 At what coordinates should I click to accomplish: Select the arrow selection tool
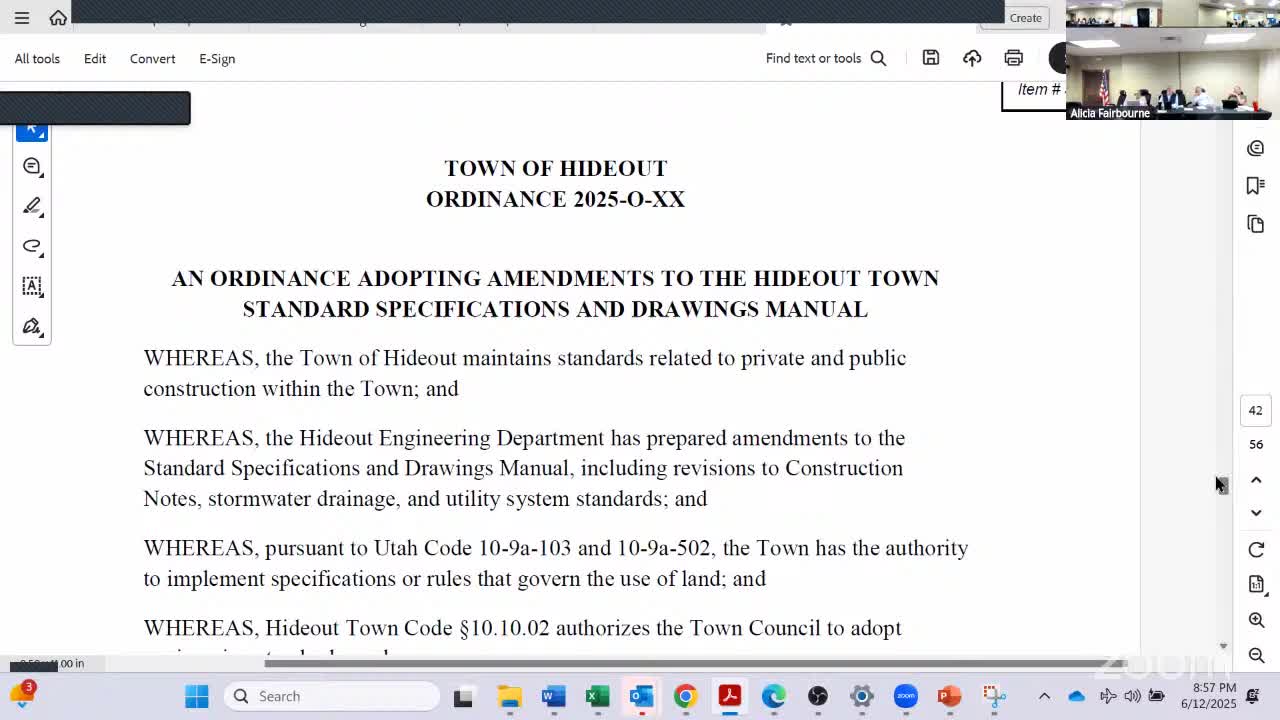click(x=32, y=129)
